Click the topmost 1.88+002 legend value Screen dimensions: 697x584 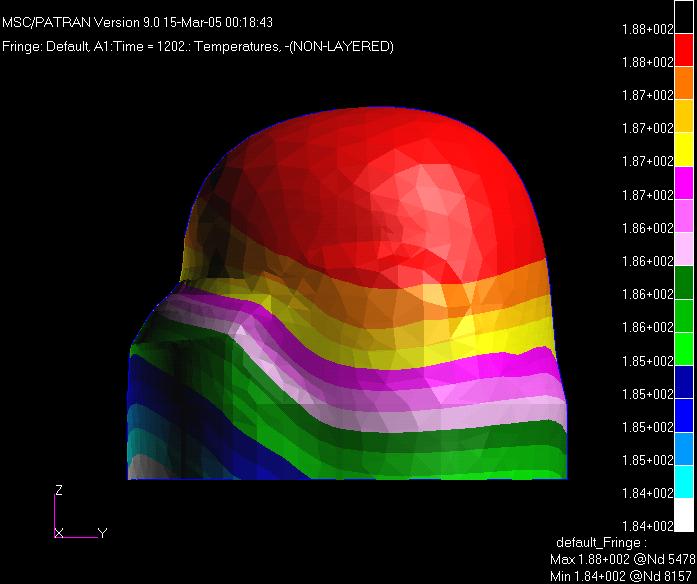tap(647, 30)
